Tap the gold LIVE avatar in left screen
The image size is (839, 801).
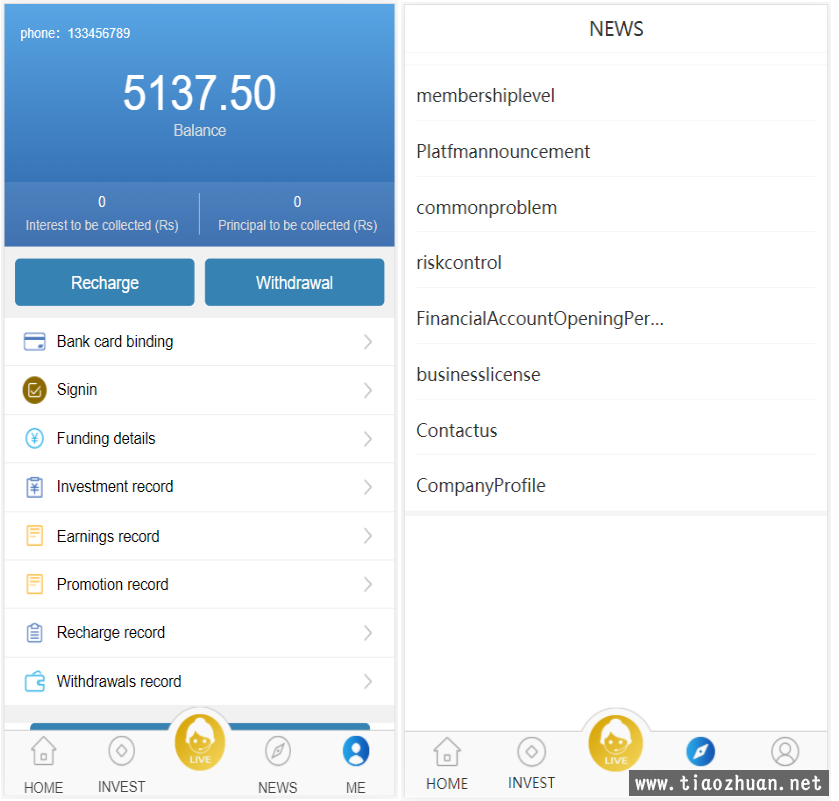click(200, 743)
